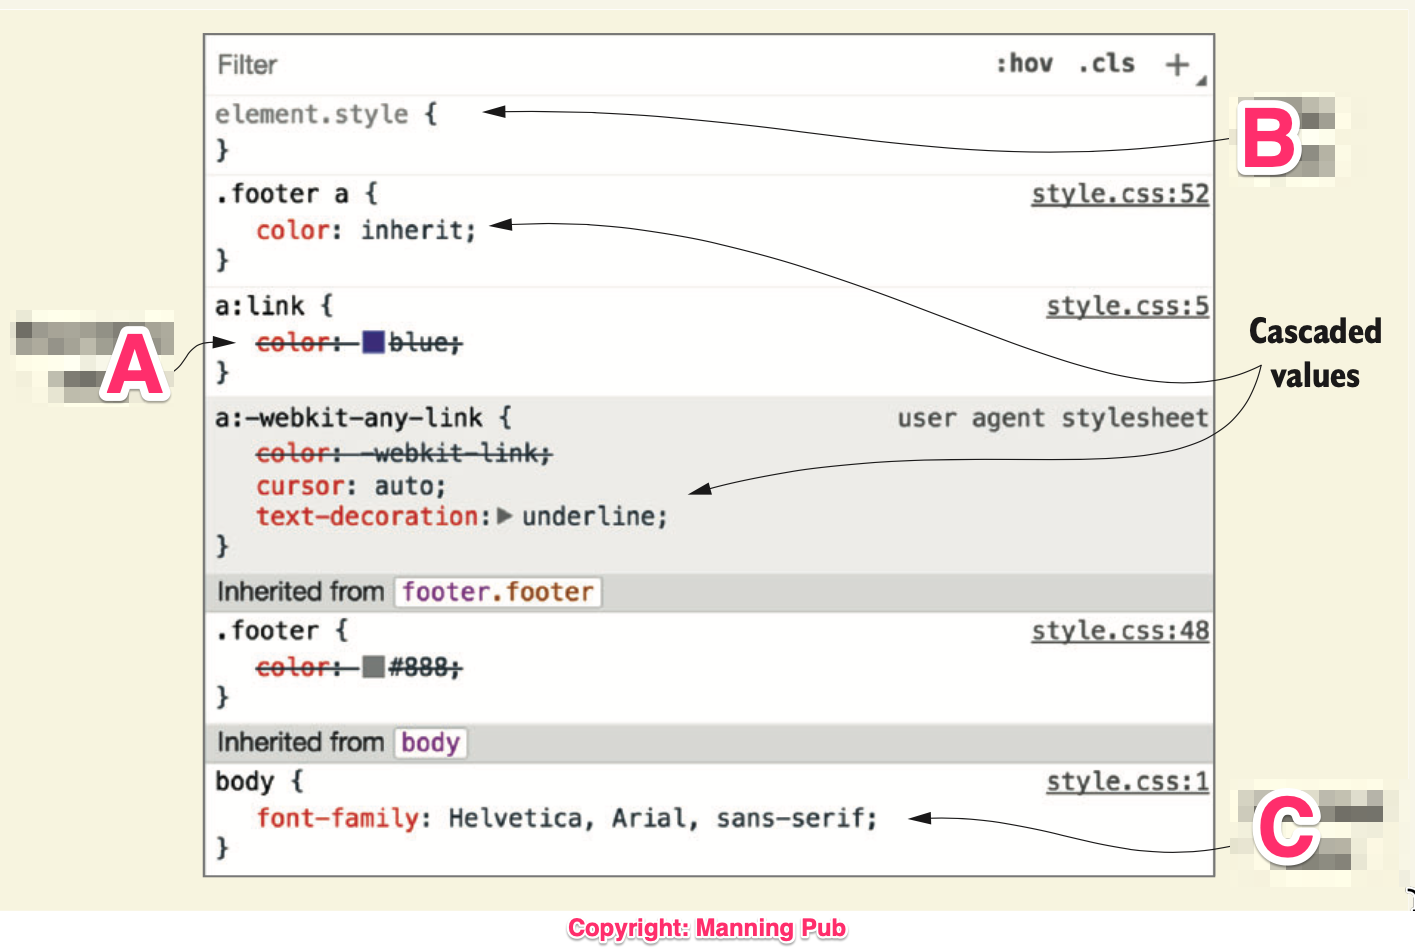
Task: Click element.style to add an inline style
Action: (x=310, y=113)
